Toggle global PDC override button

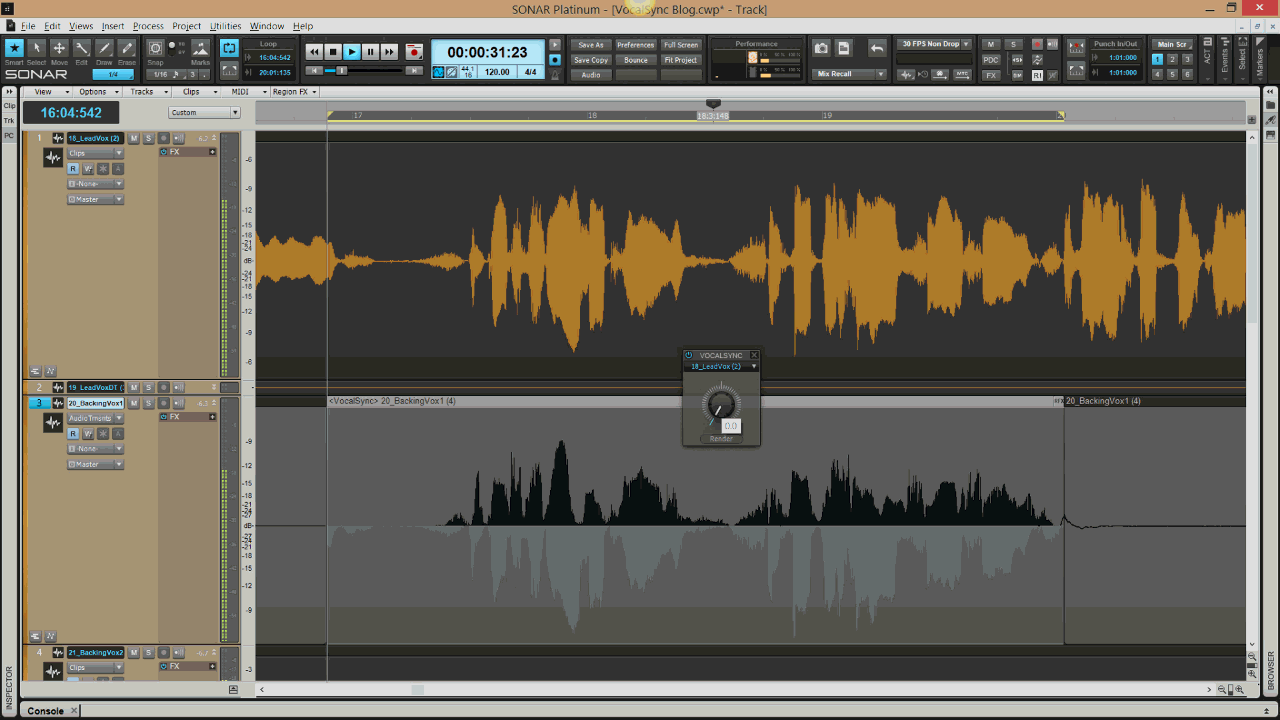click(x=991, y=60)
